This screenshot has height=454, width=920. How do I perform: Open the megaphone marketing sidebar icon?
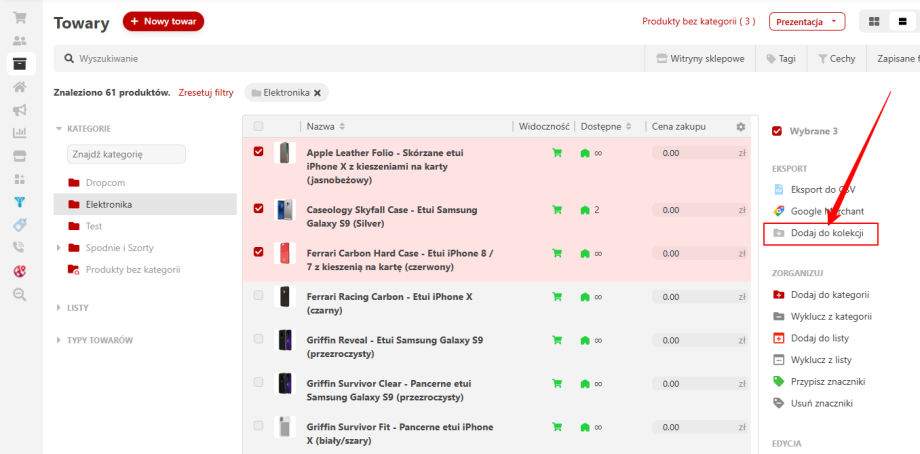click(20, 109)
